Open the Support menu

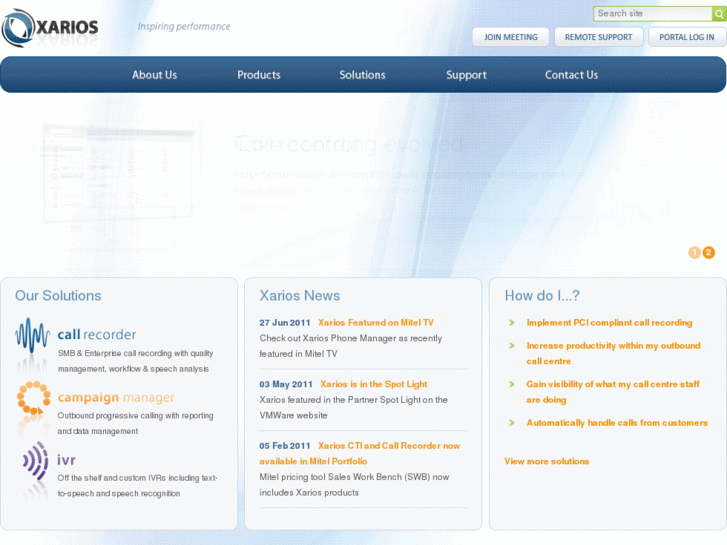pyautogui.click(x=466, y=75)
